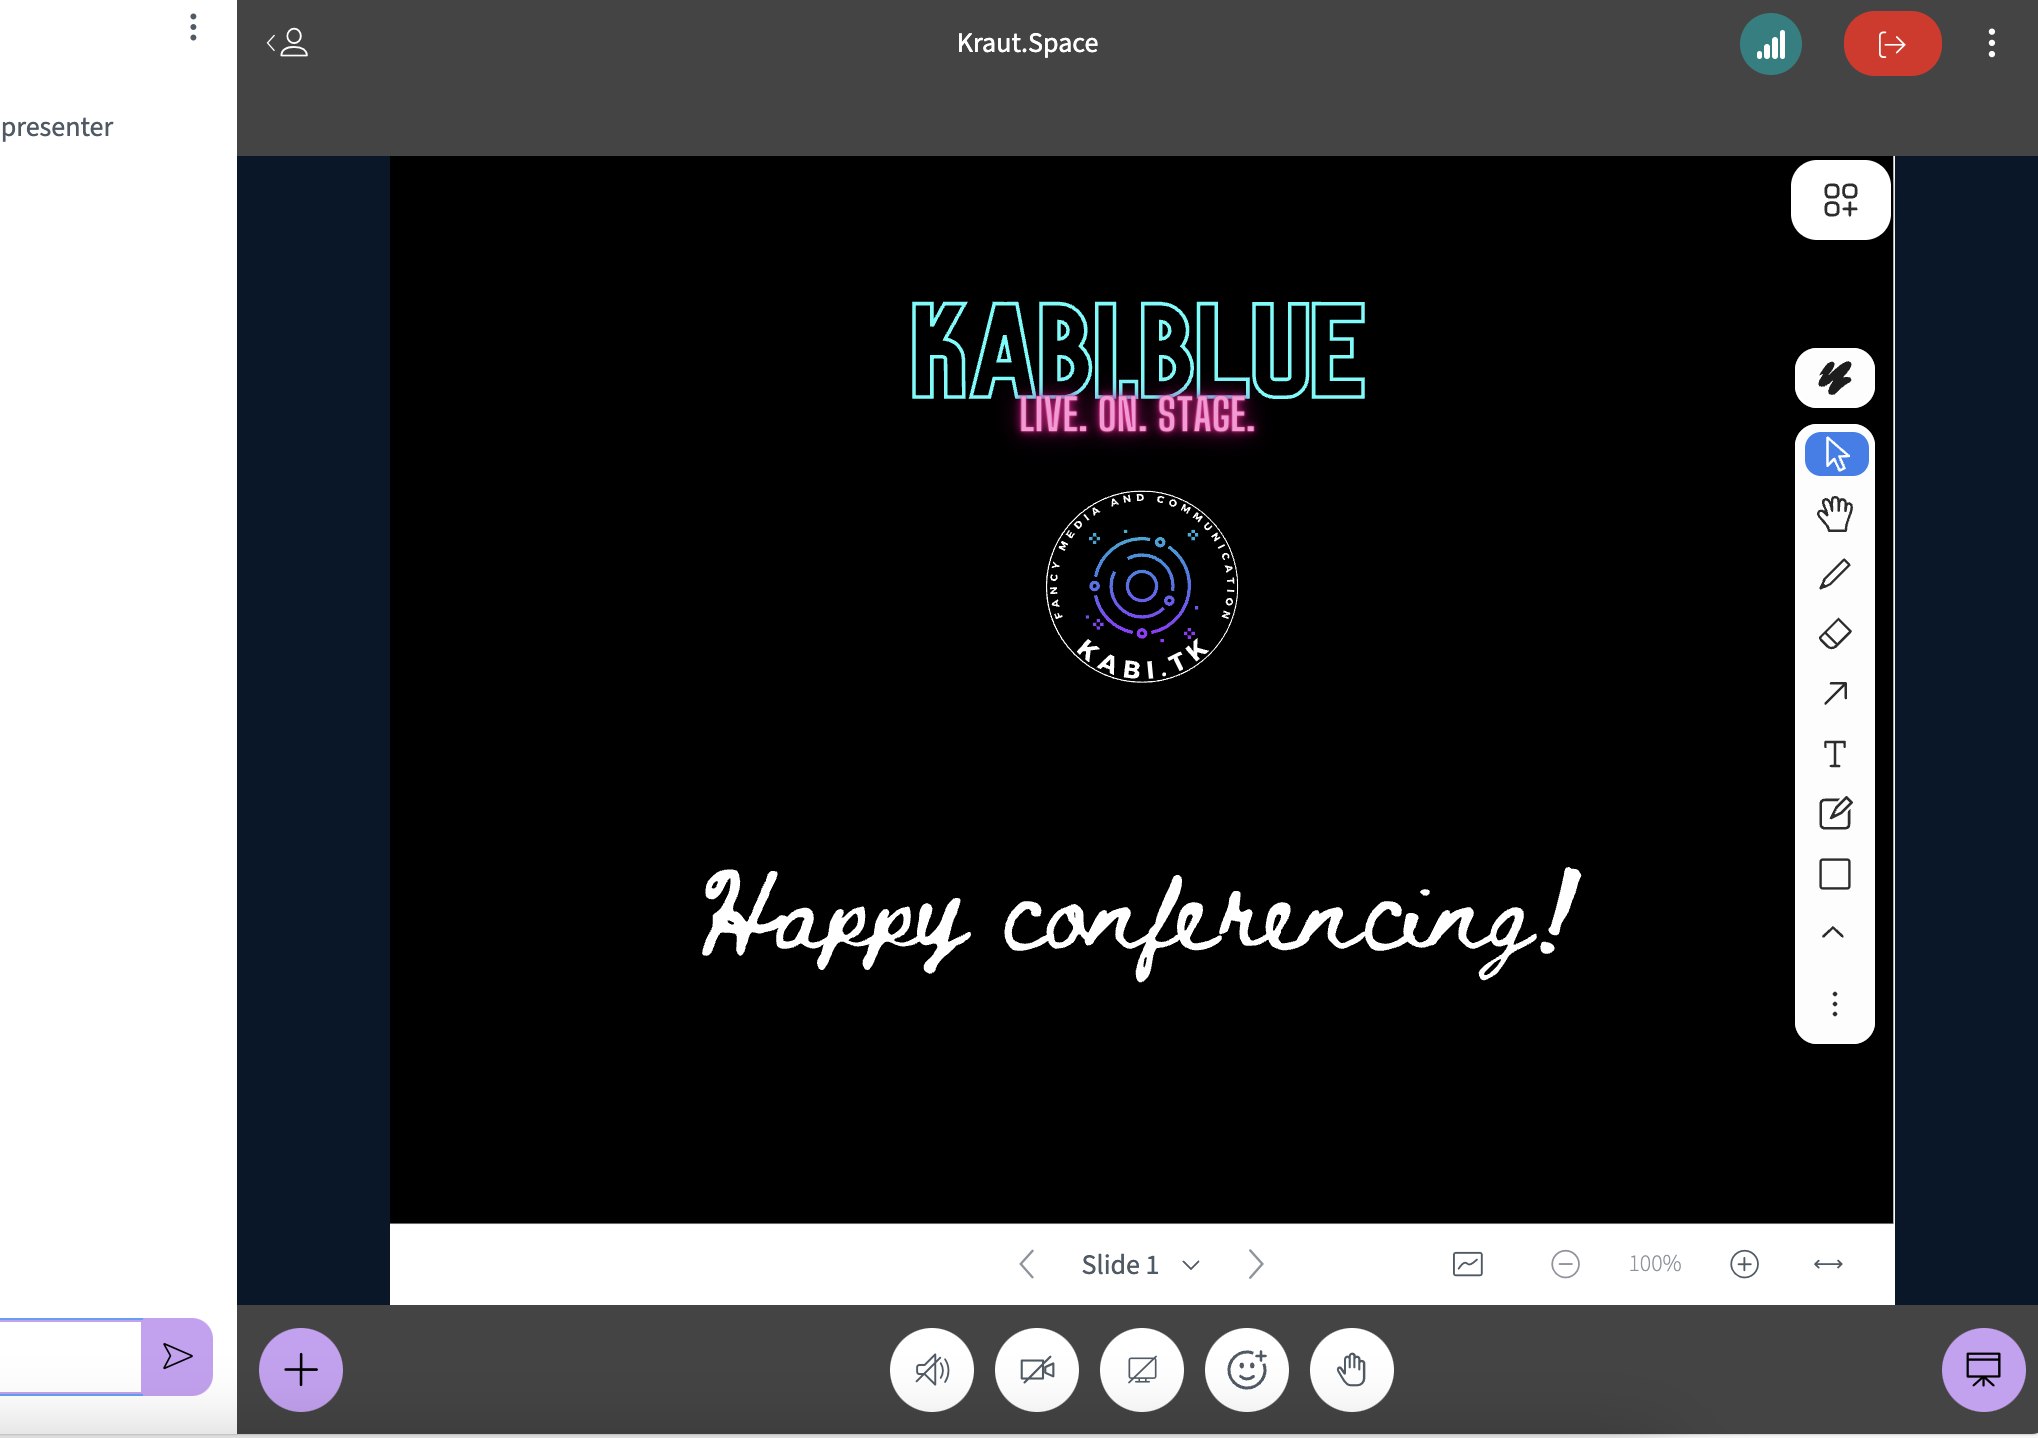The width and height of the screenshot is (2038, 1438).
Task: Choose the Arrow annotation tool
Action: tap(1835, 694)
